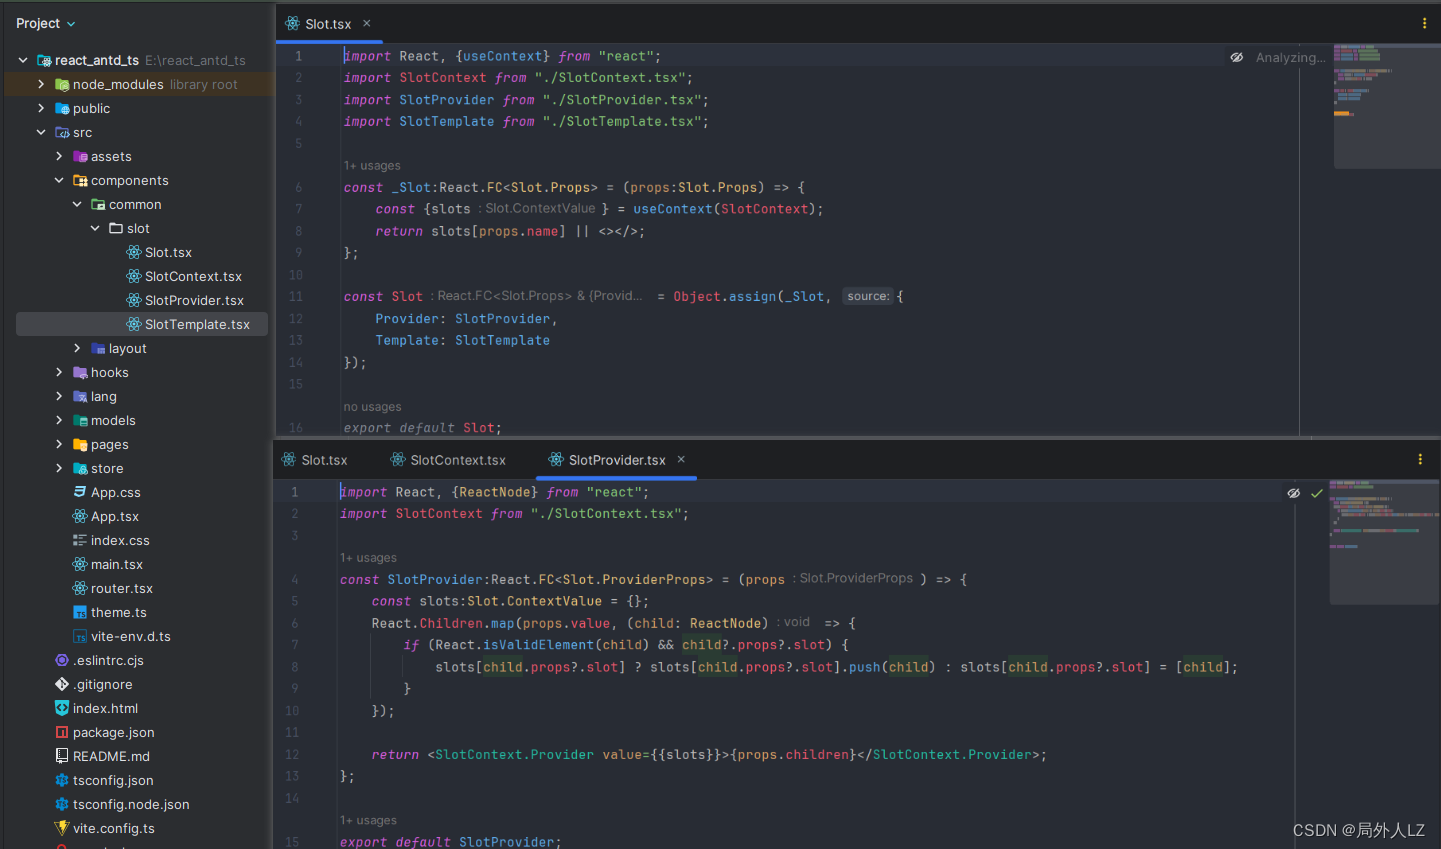Expand the lang folder
Image resolution: width=1441 pixels, height=849 pixels.
pos(59,396)
